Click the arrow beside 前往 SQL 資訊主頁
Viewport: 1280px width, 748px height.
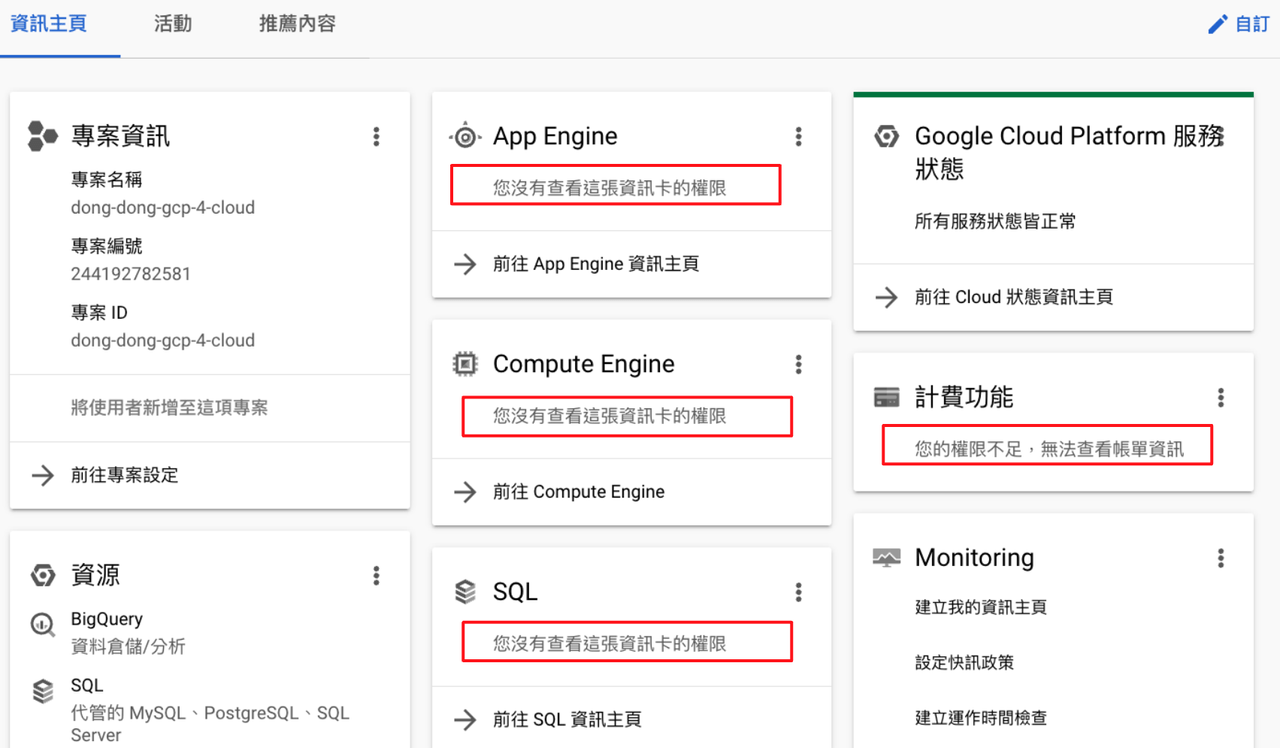[x=465, y=719]
